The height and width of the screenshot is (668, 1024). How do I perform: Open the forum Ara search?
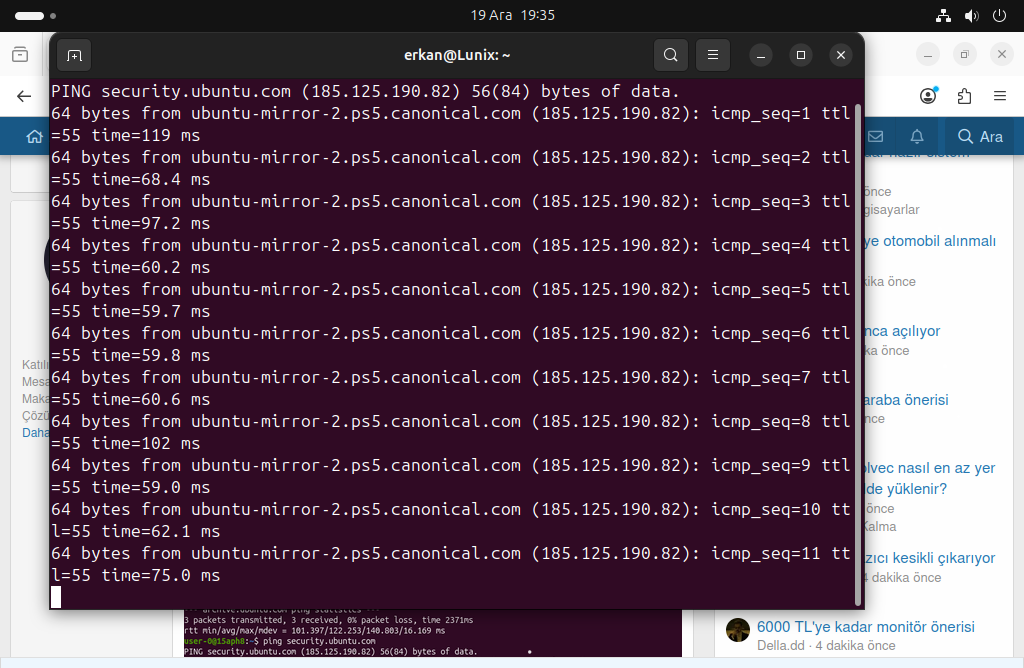point(980,136)
